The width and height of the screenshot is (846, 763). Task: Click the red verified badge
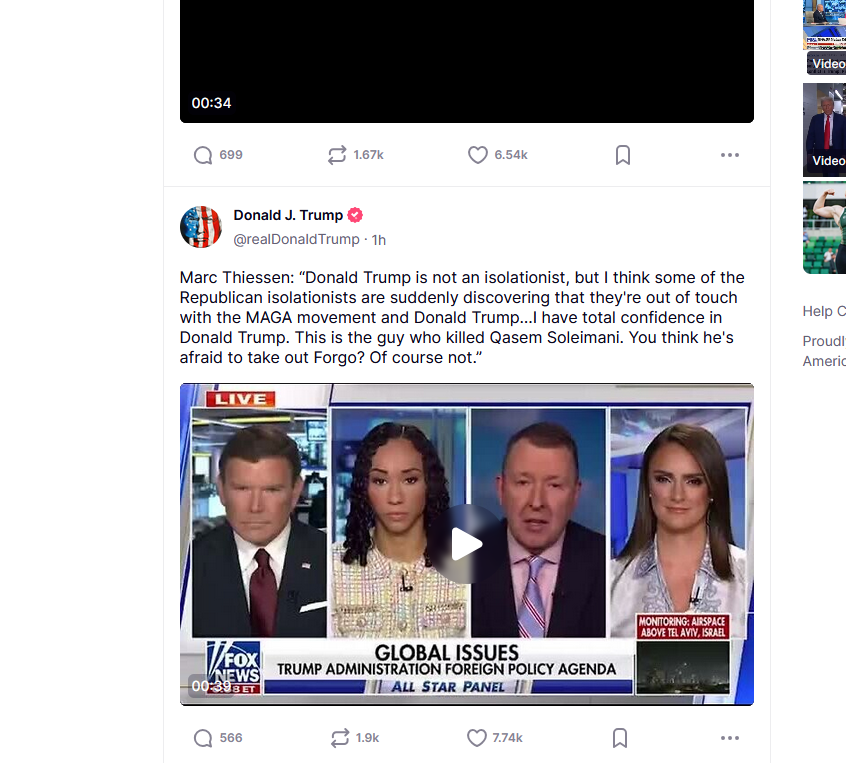tap(354, 215)
